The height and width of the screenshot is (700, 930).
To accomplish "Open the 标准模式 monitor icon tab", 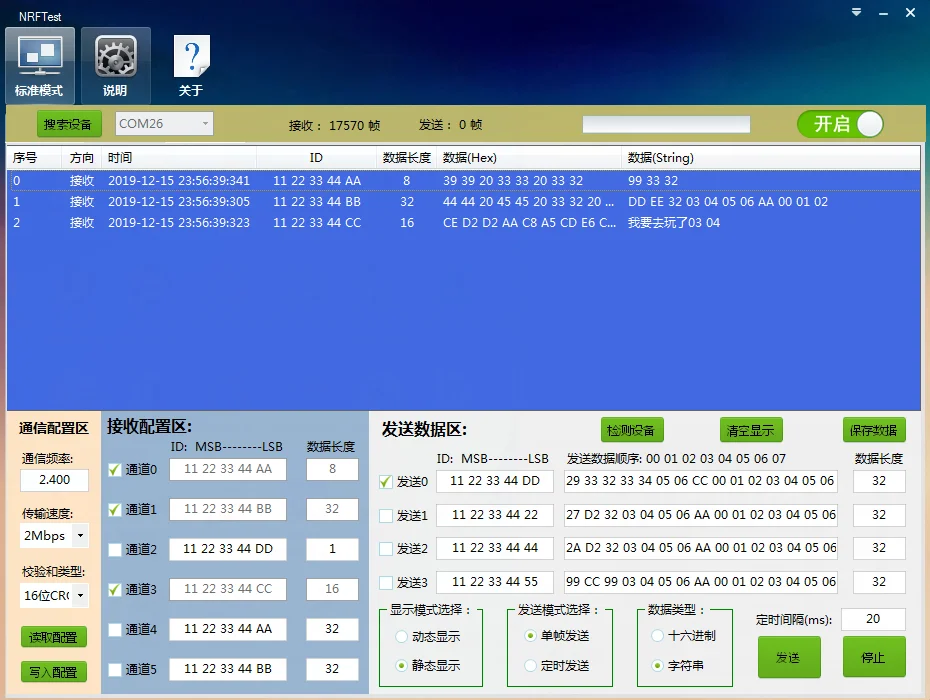I will coord(40,65).
